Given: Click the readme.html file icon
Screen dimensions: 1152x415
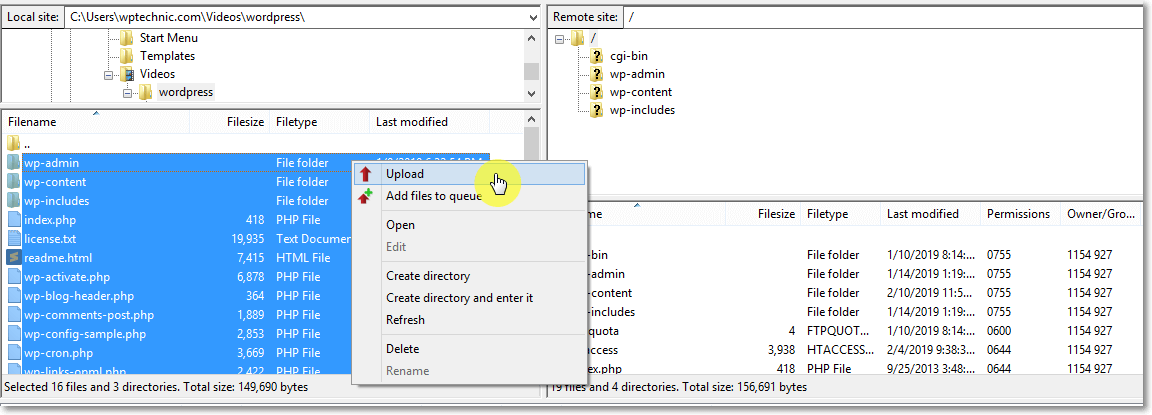Looking at the screenshot, I should (14, 258).
